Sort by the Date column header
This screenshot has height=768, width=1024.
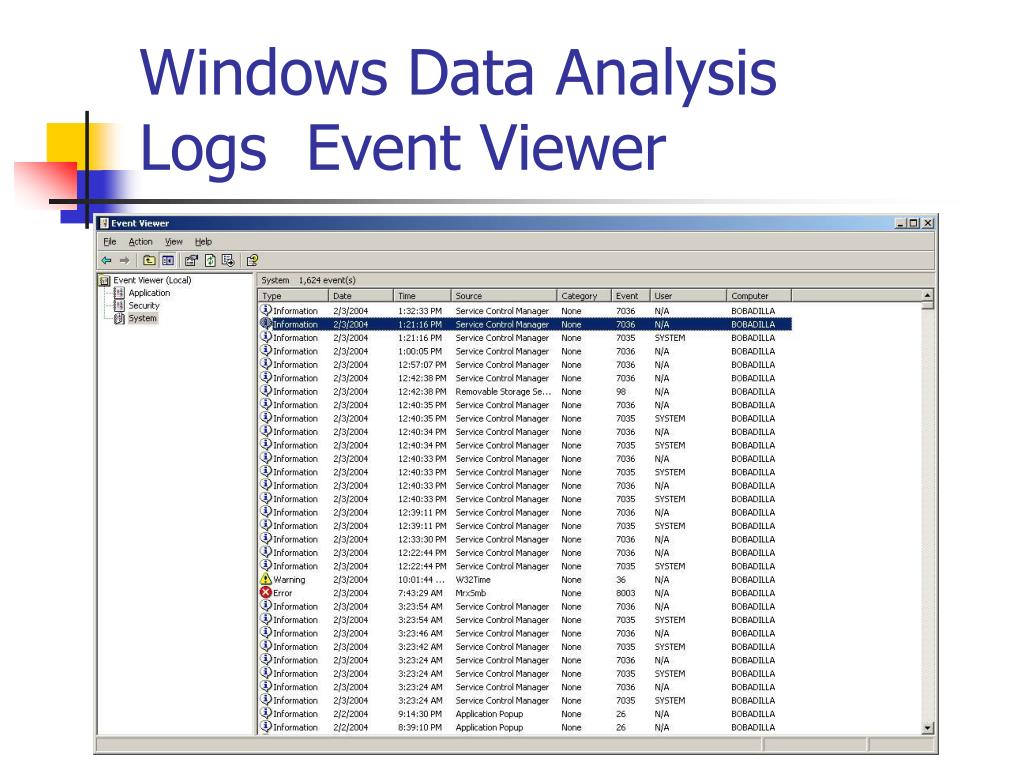[x=360, y=296]
